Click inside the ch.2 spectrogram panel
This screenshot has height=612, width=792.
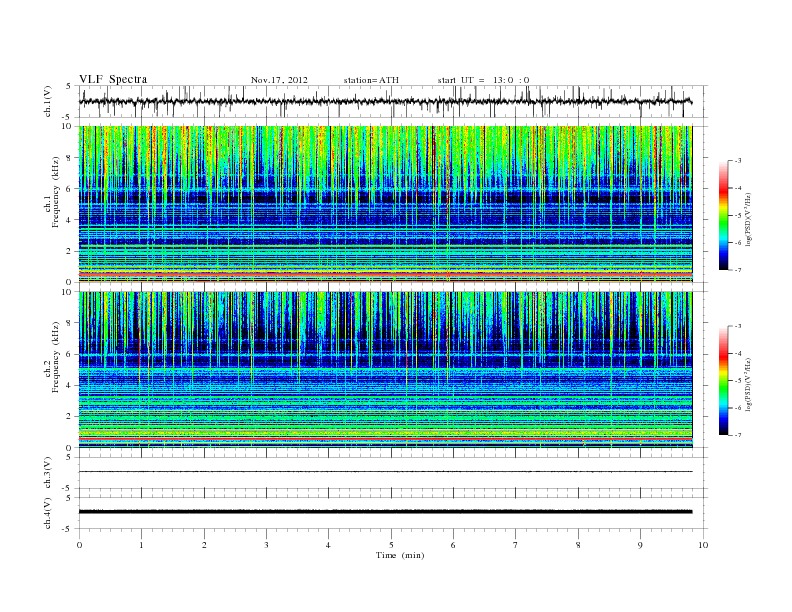point(385,369)
